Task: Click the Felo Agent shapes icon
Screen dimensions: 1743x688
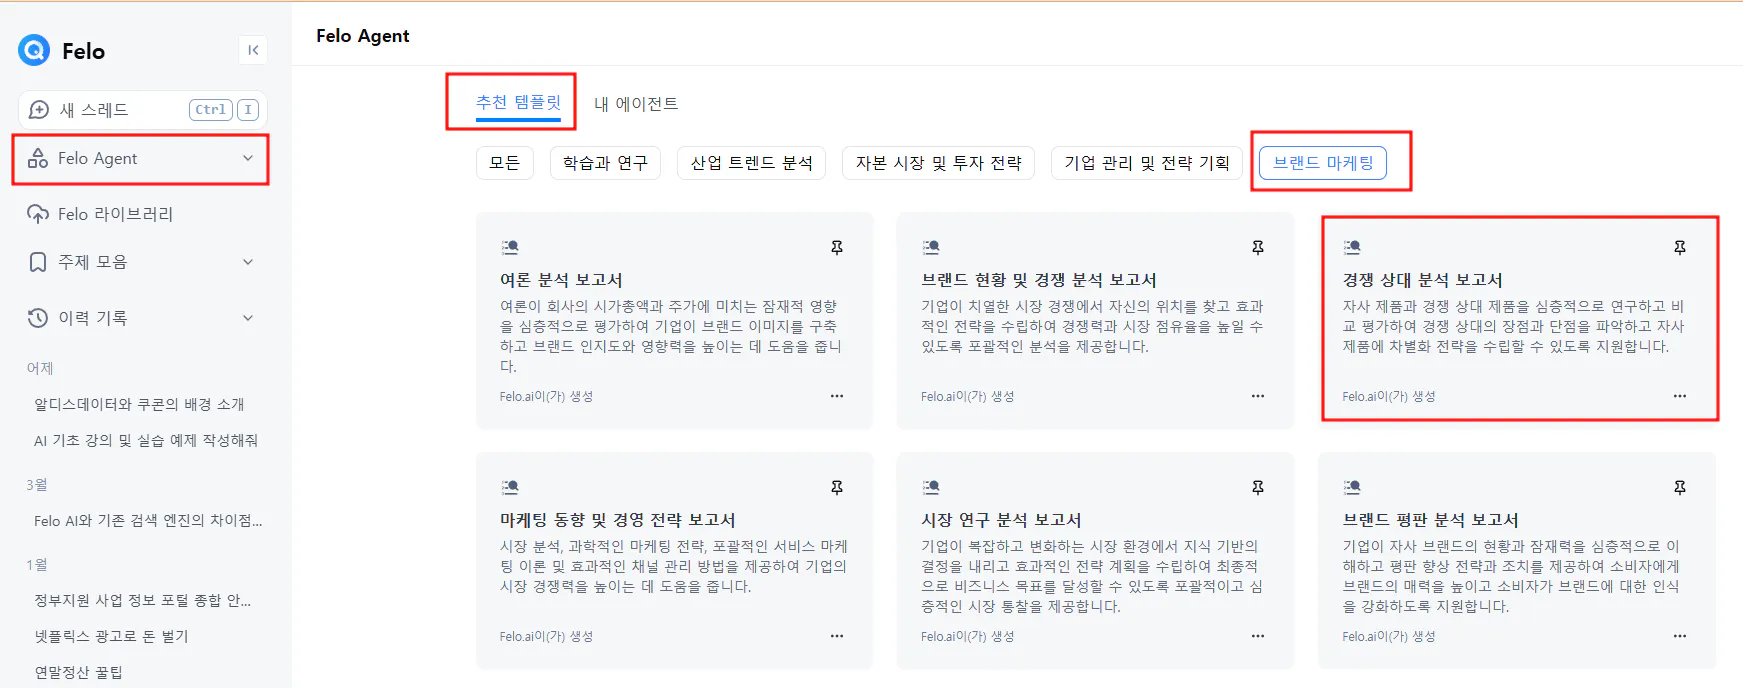Action: [x=38, y=158]
